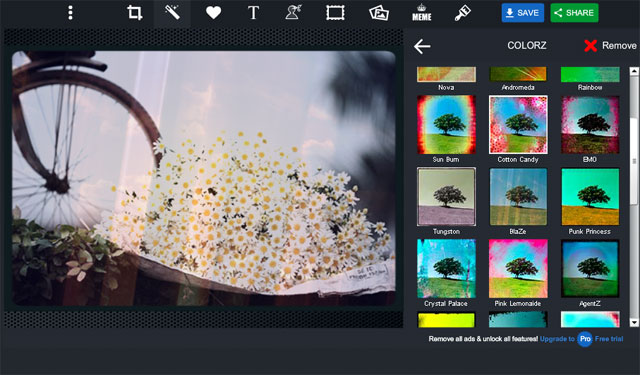Remove the applied Colorz effect

point(610,46)
